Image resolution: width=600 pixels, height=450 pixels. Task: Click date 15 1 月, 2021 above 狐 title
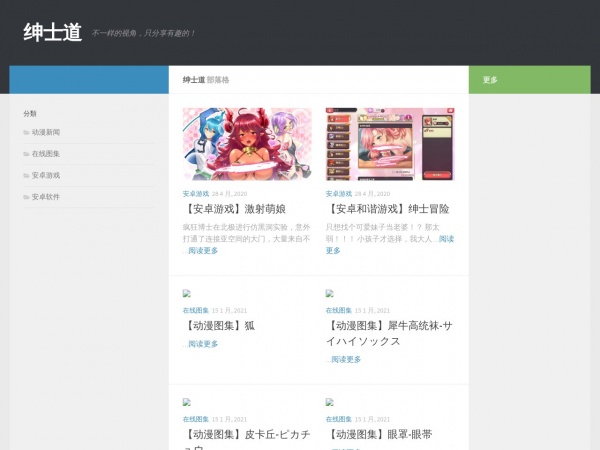point(230,310)
